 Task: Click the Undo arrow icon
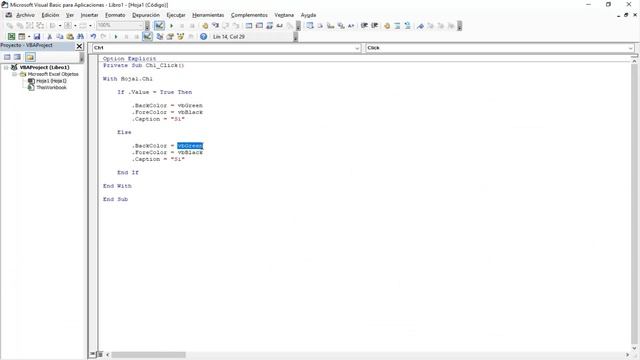tap(93, 37)
